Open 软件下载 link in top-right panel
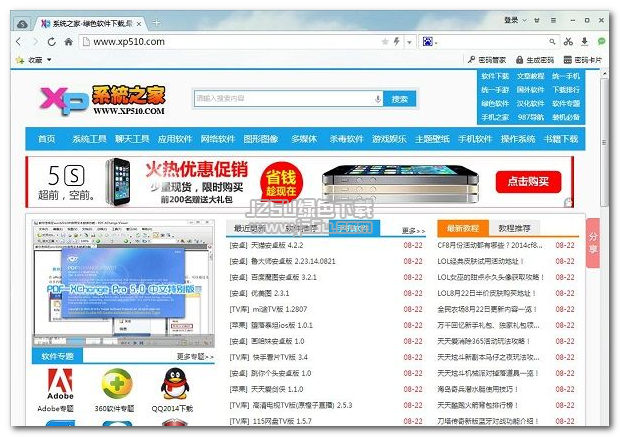The image size is (620, 437). click(x=495, y=76)
